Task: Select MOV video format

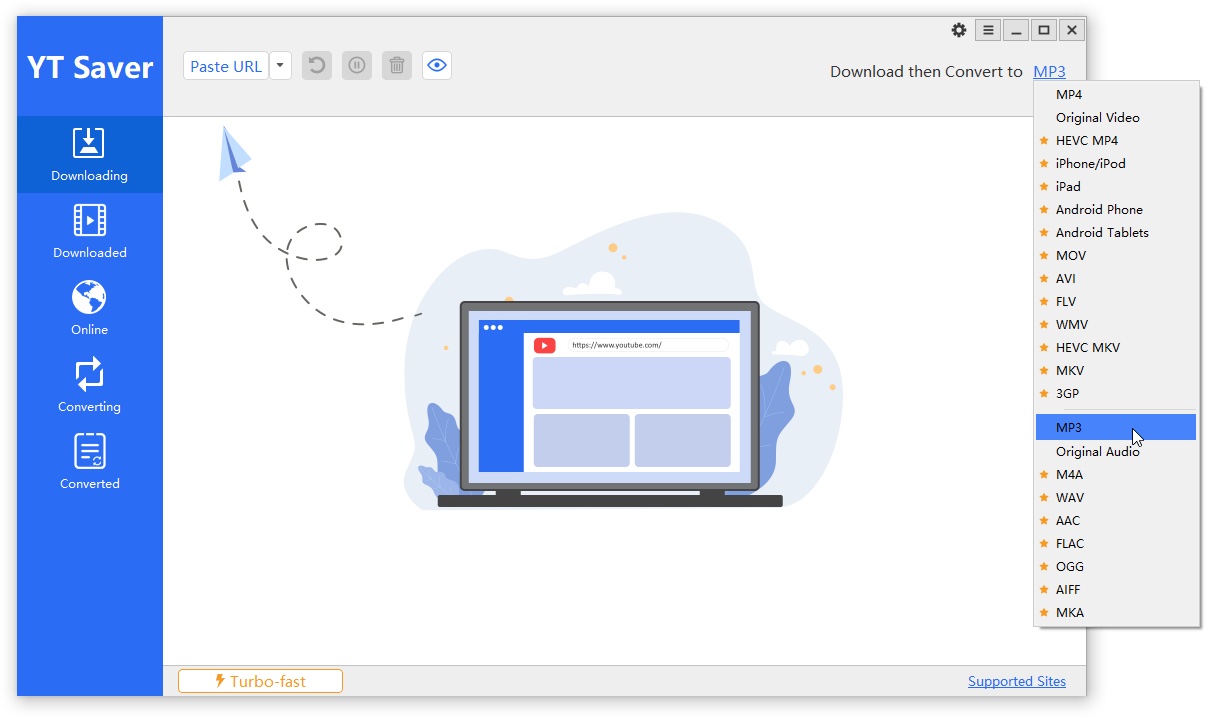Action: tap(1116, 255)
